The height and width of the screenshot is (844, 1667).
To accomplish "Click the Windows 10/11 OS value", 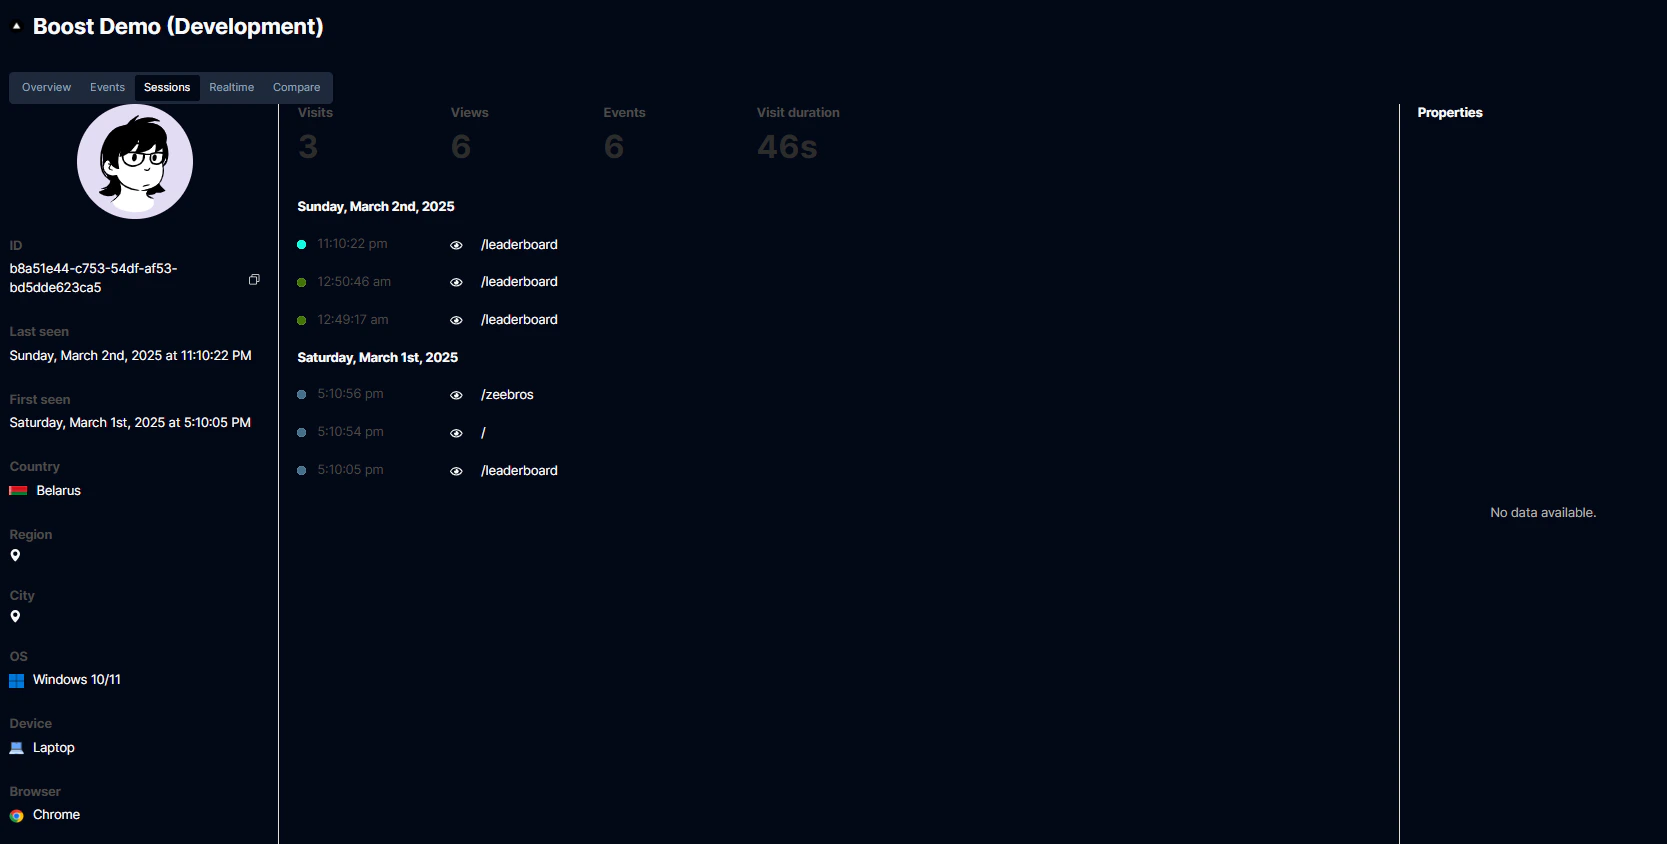I will point(77,680).
